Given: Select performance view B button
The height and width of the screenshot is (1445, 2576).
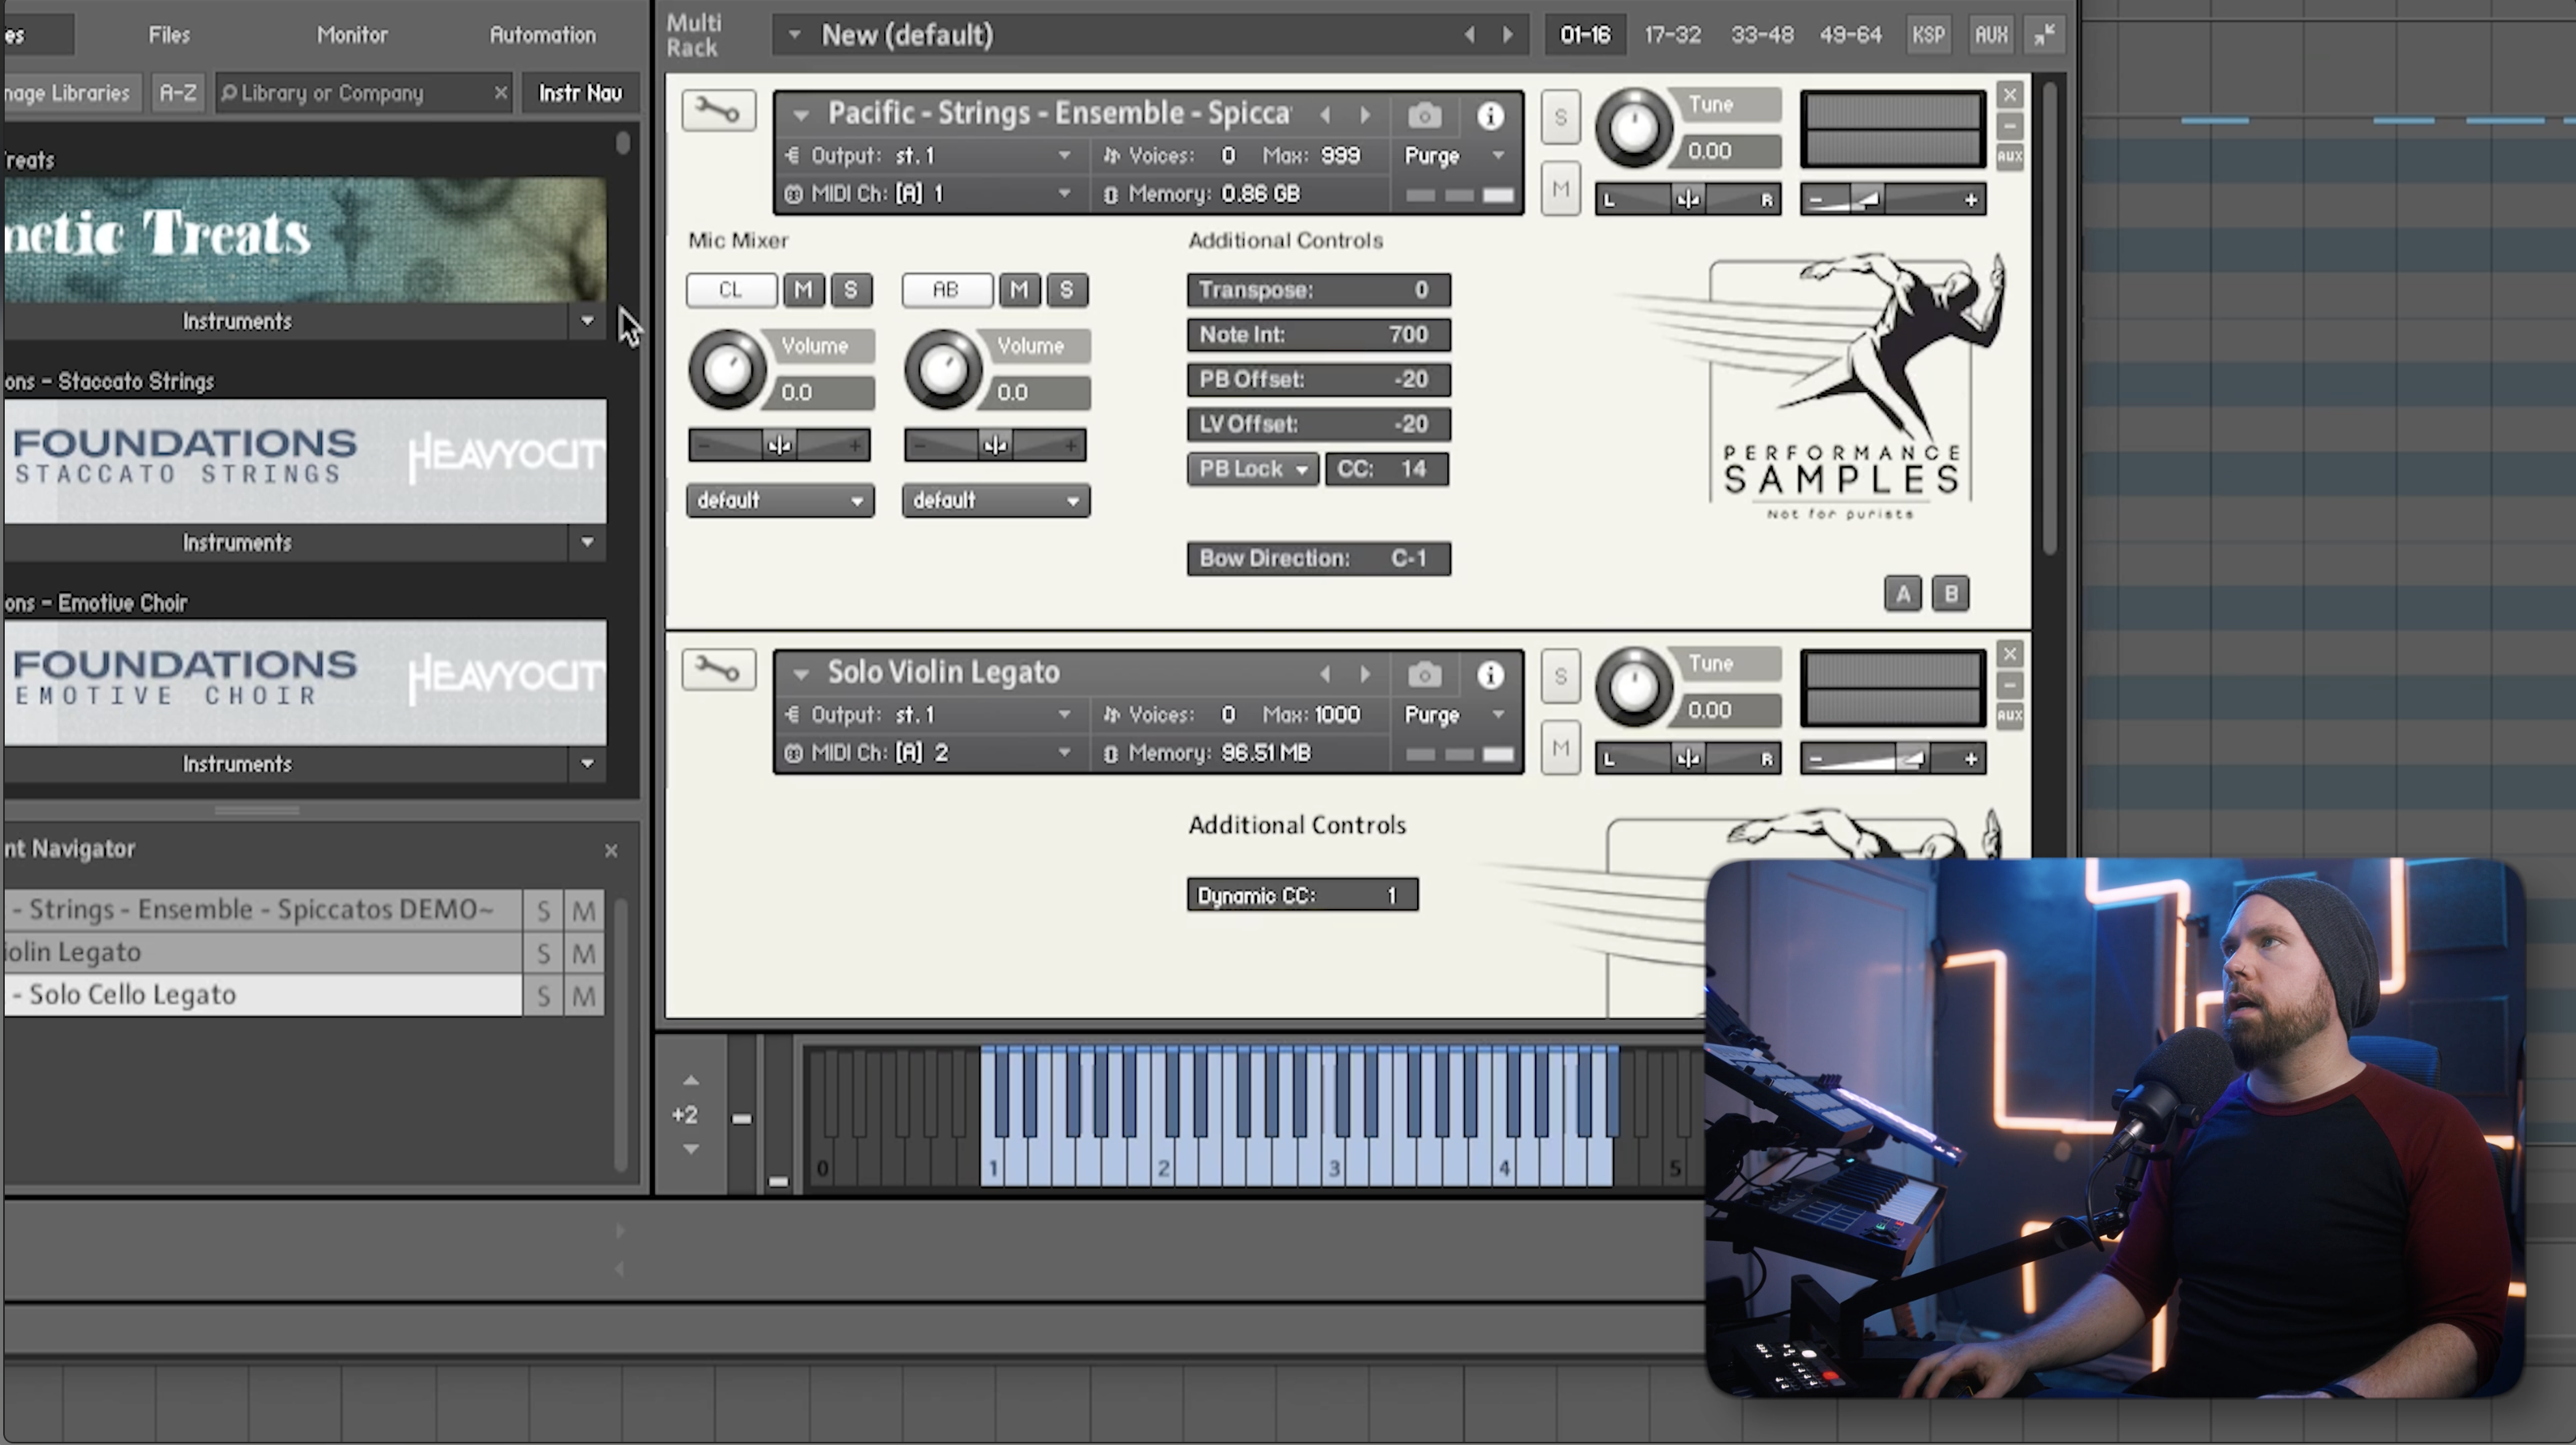Looking at the screenshot, I should [1950, 594].
